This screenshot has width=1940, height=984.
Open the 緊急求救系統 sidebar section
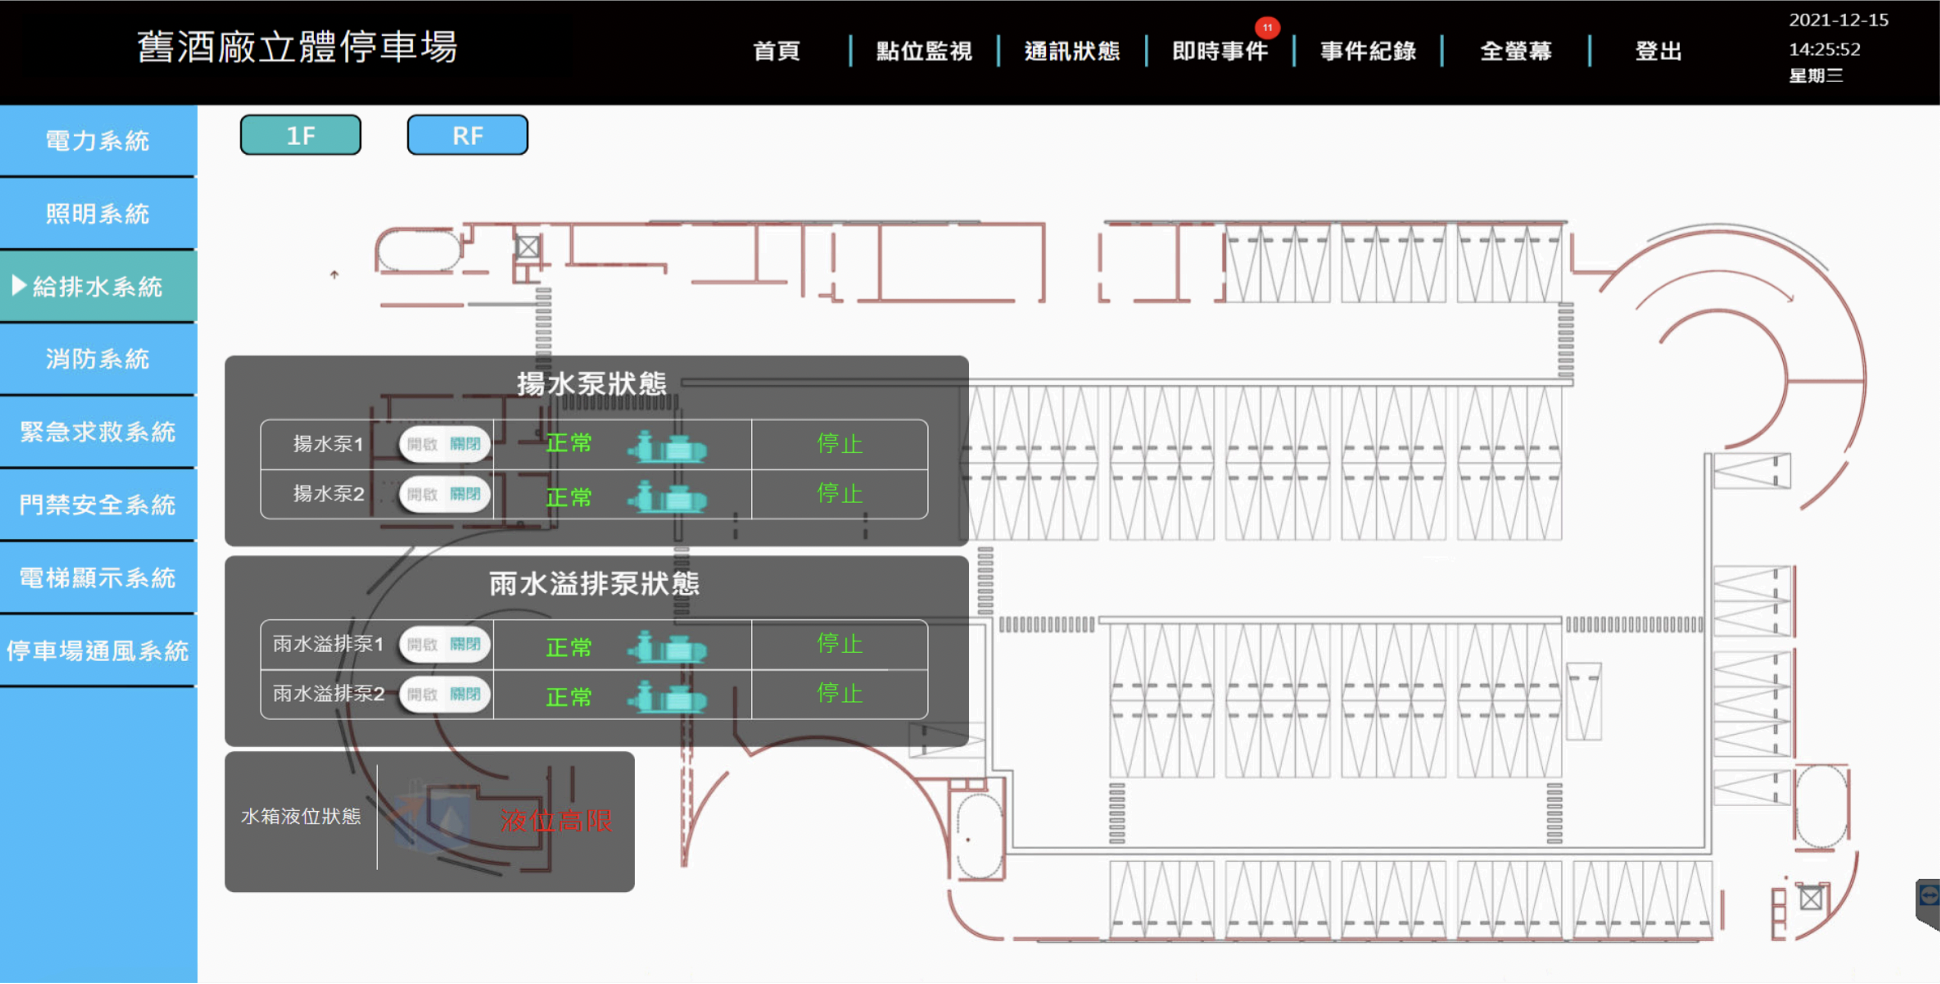point(98,432)
